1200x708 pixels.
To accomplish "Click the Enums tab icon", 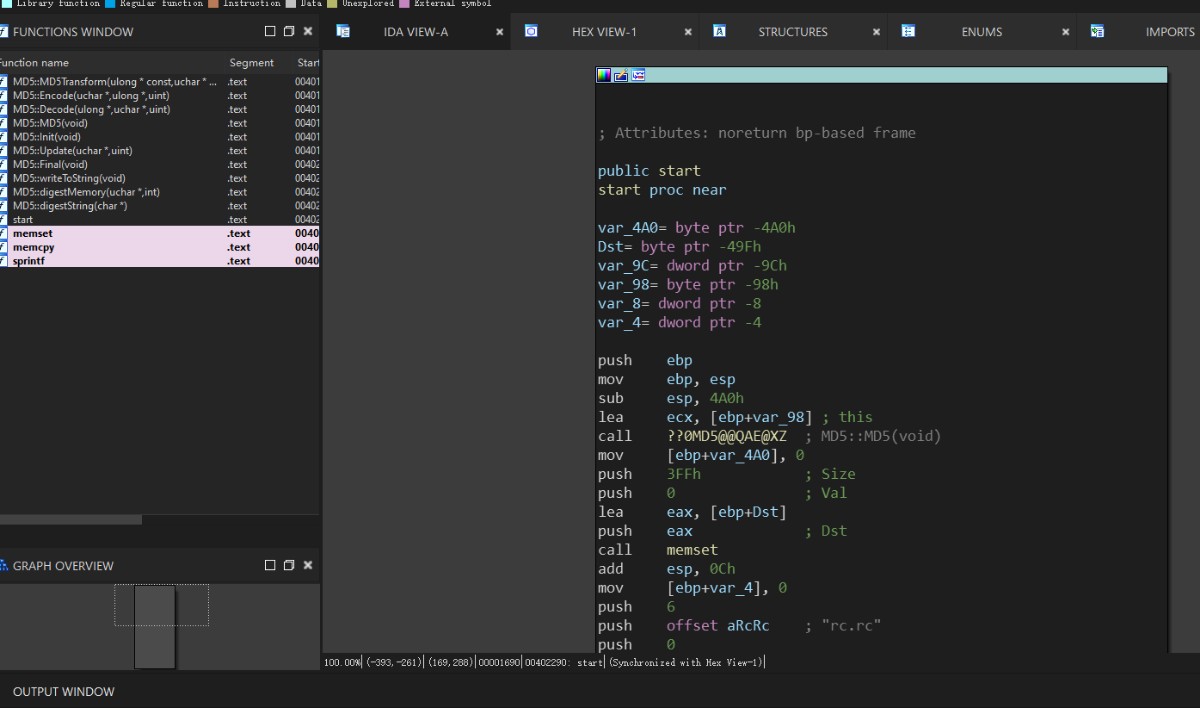I will 908,31.
